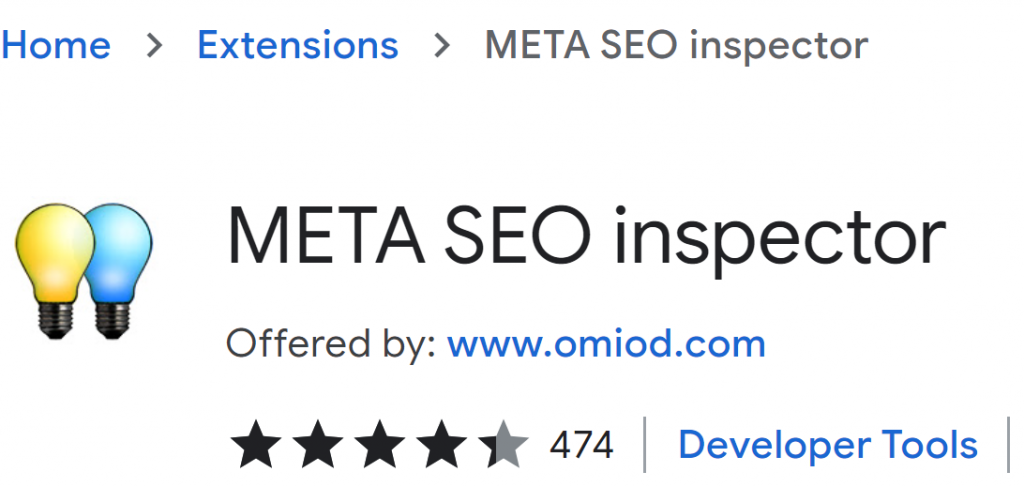Click the second rating star
Image resolution: width=1024 pixels, height=487 pixels.
point(317,445)
